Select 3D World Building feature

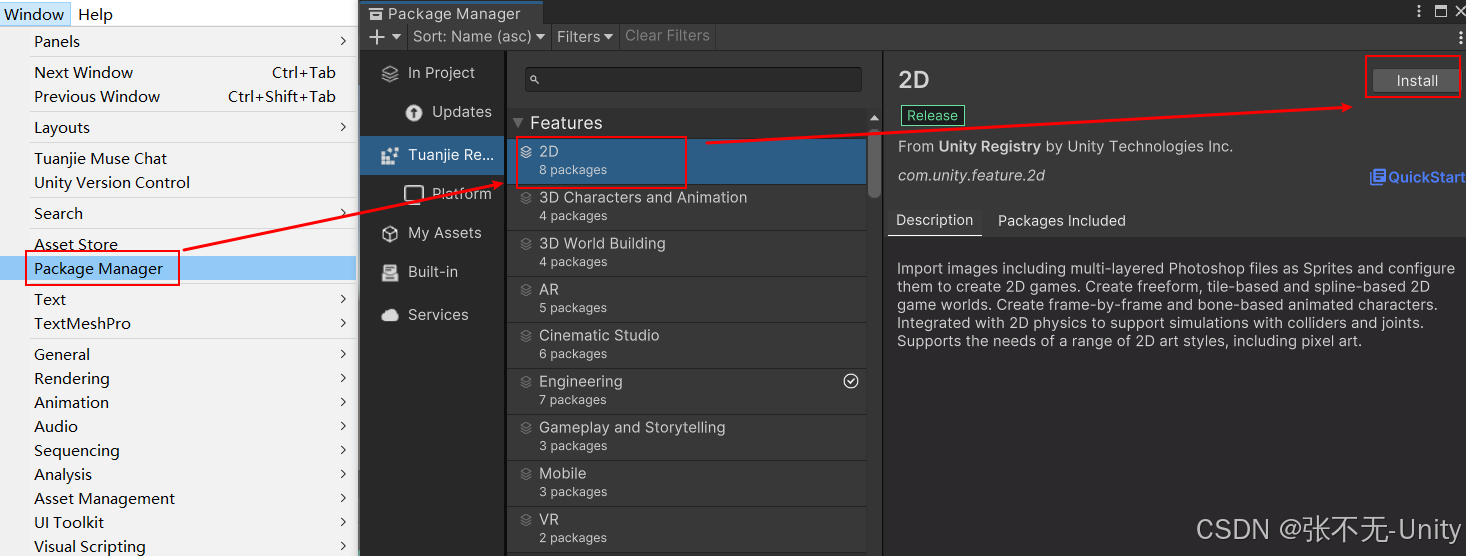687,253
